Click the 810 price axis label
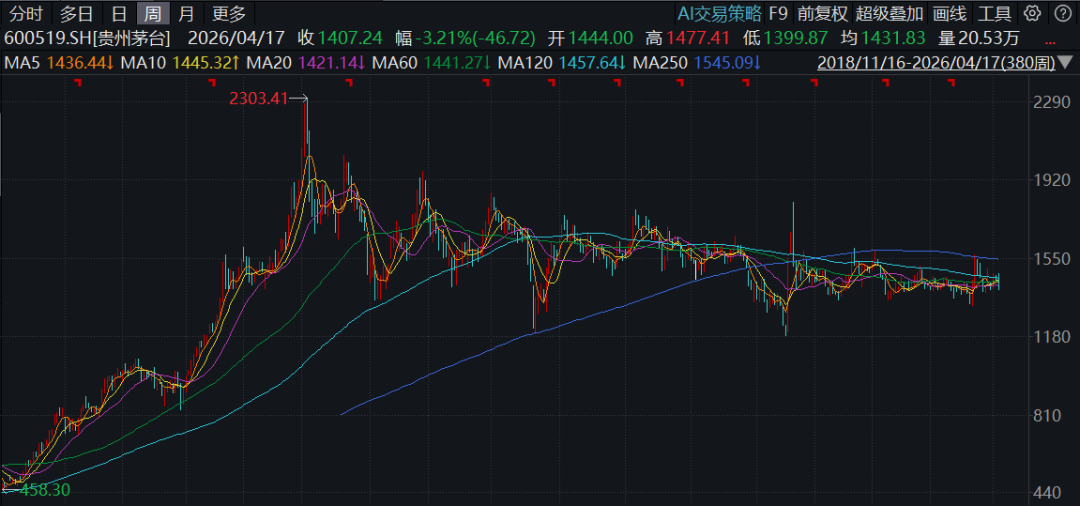 click(x=1050, y=415)
